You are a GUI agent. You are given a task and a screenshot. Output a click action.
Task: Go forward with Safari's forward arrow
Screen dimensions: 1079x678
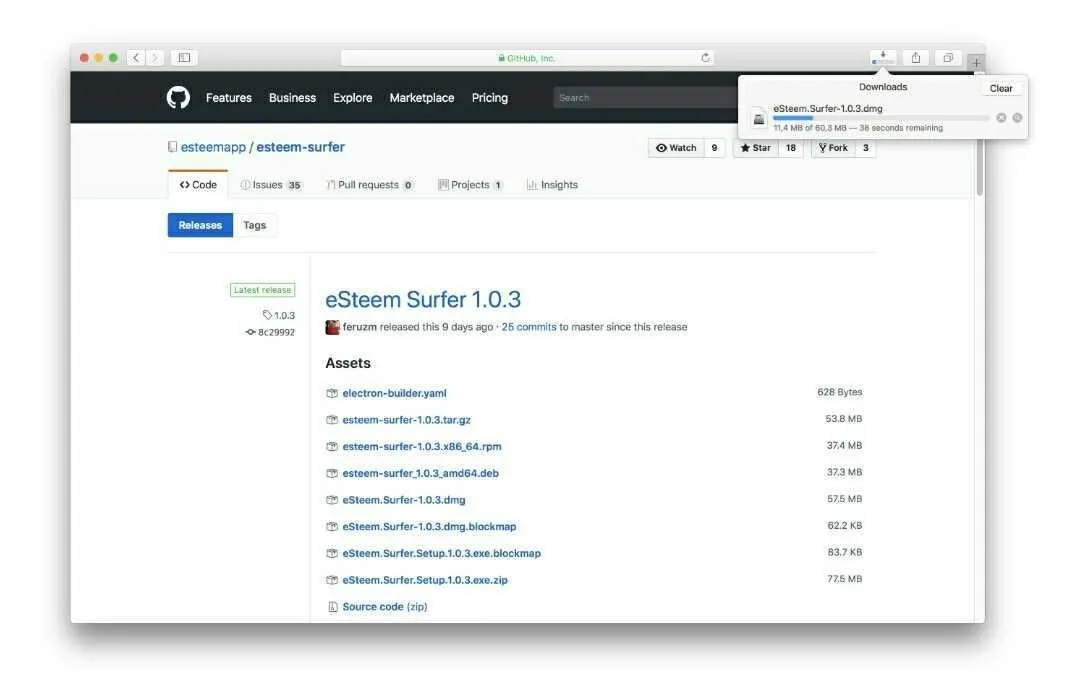155,58
